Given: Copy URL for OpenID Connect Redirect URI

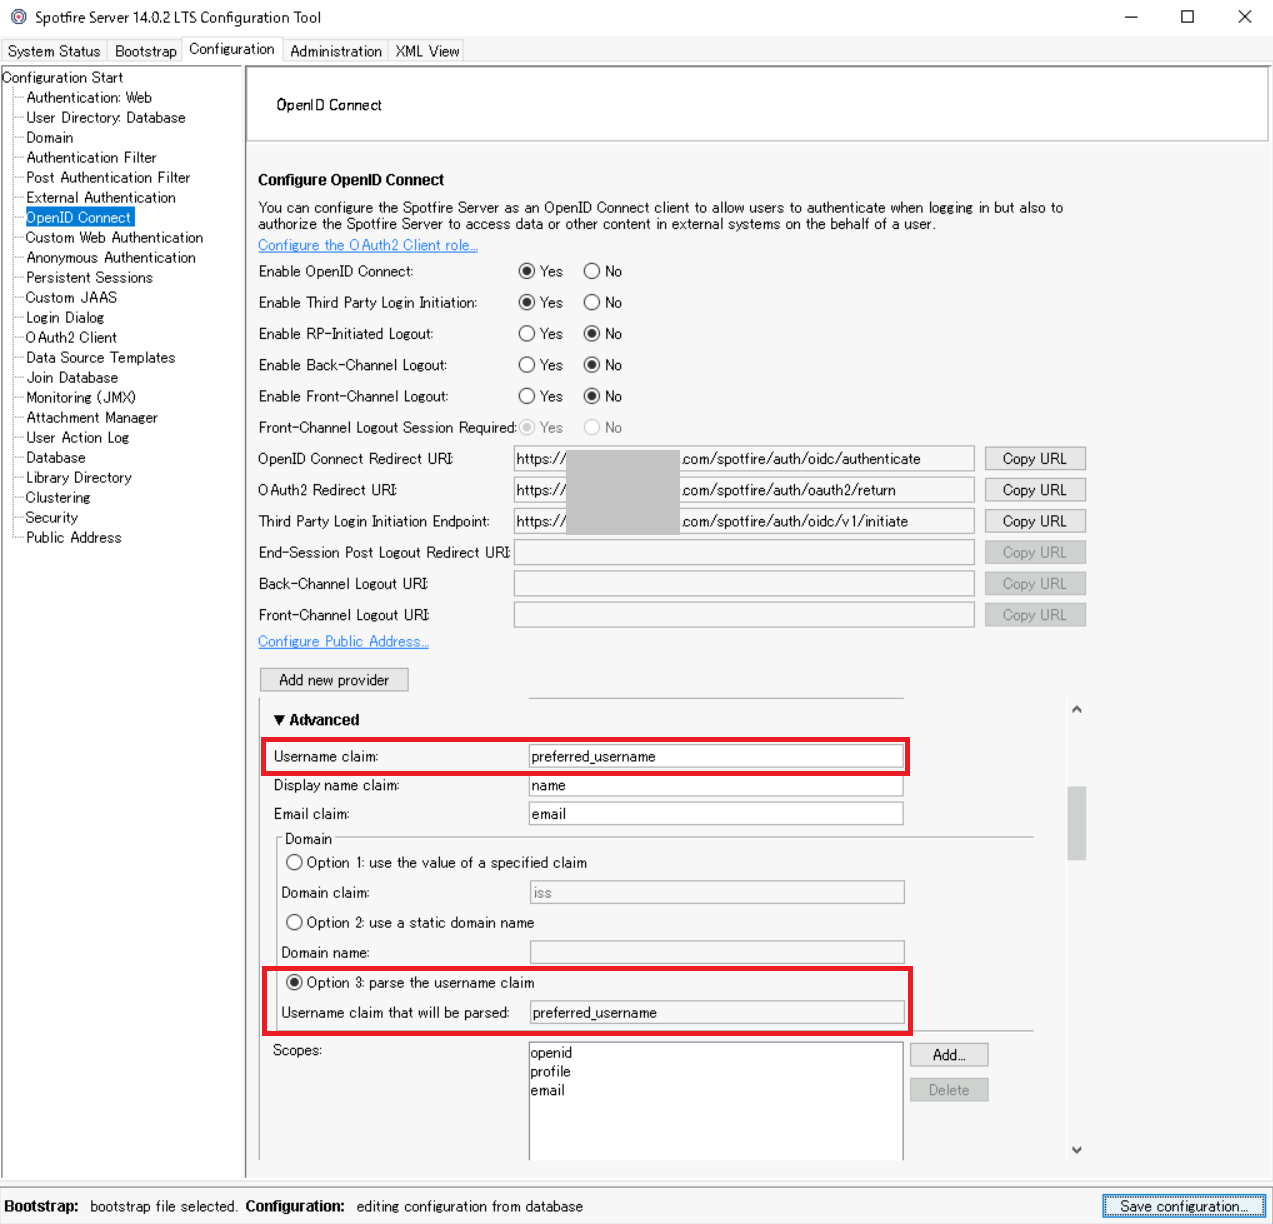Looking at the screenshot, I should tap(1035, 458).
